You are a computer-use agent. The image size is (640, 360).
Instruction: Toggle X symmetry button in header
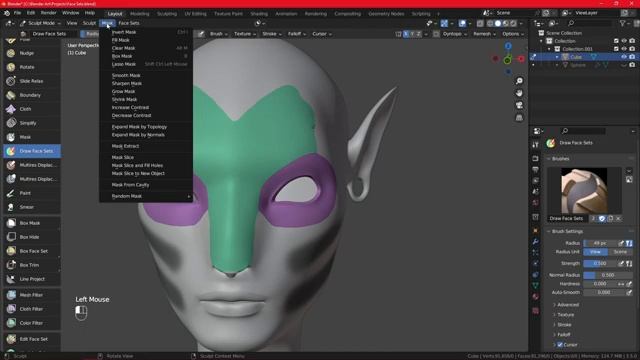tap(406, 34)
